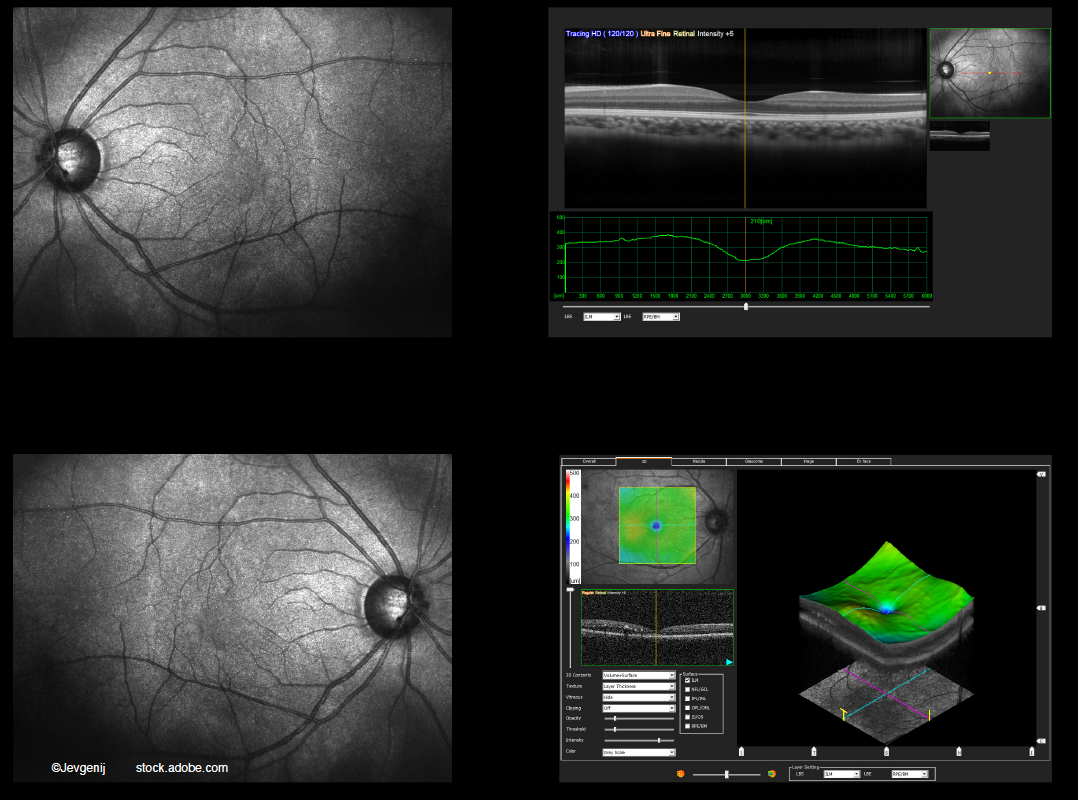This screenshot has height=800, width=1078.
Task: Adjust the Intensity slider
Action: 639,740
